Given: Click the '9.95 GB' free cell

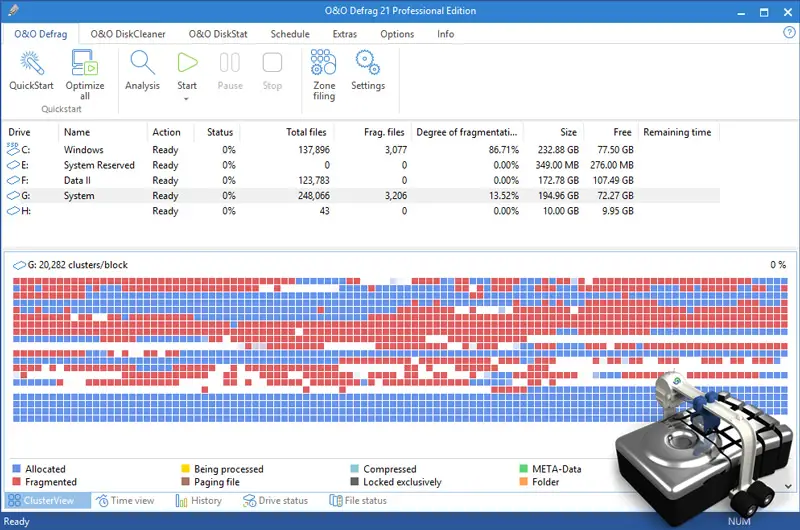Looking at the screenshot, I should (x=617, y=211).
